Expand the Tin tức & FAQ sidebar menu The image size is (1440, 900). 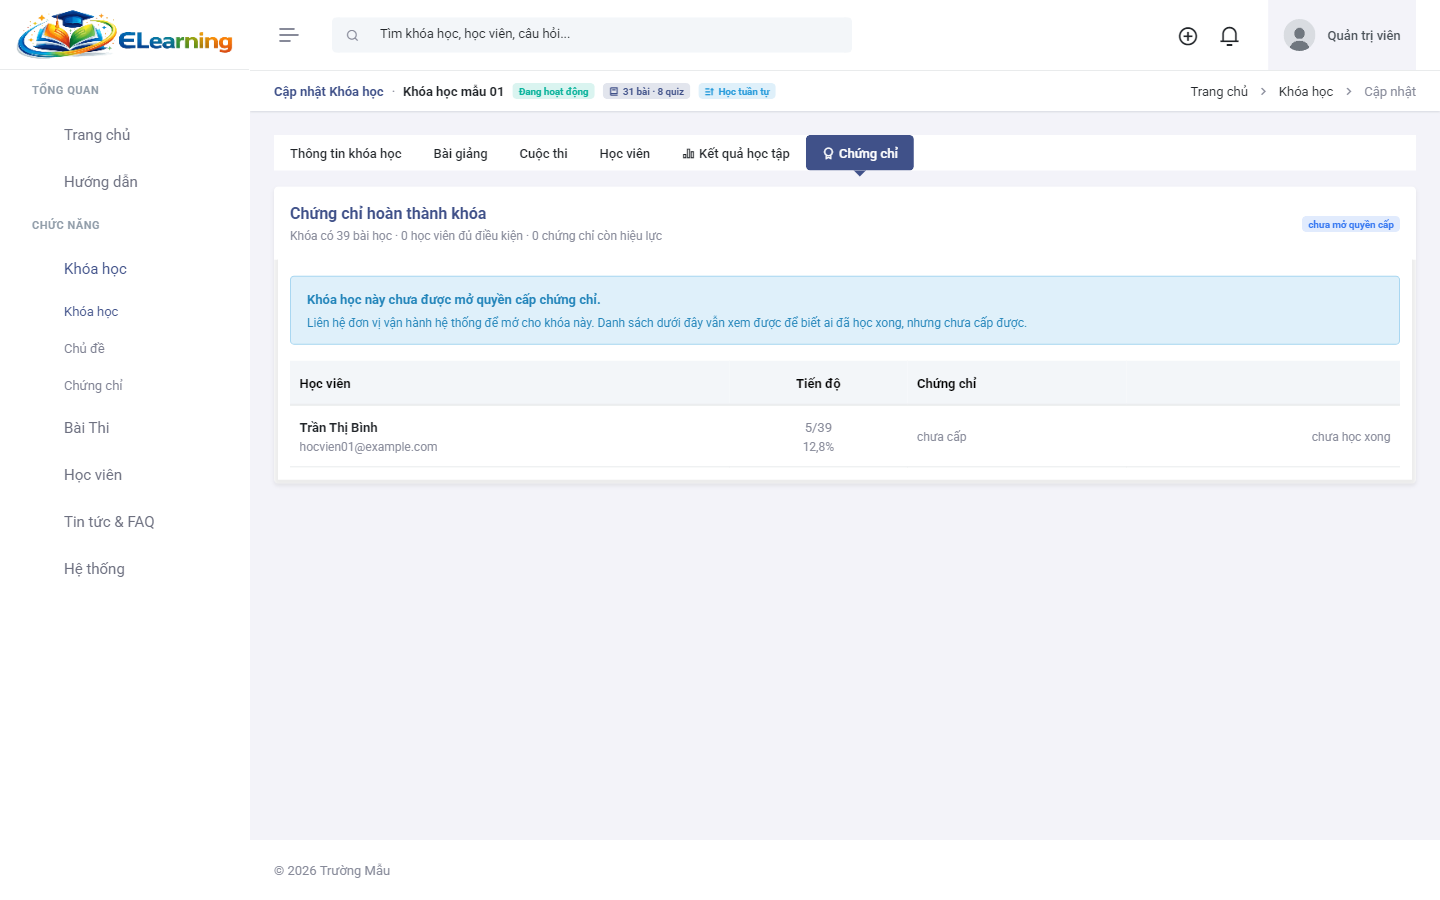tap(109, 522)
